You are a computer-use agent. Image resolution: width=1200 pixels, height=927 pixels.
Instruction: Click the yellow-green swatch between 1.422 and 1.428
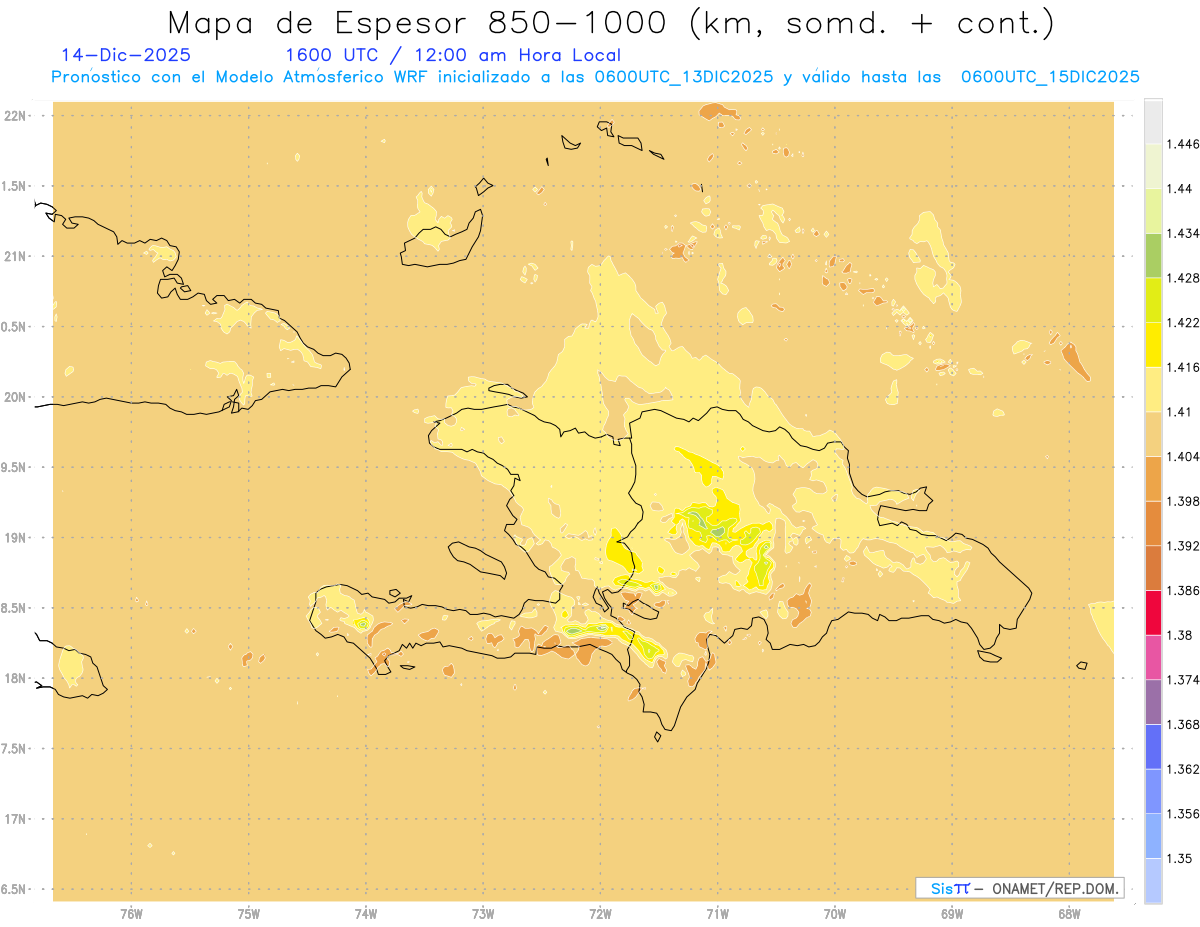(x=1154, y=299)
